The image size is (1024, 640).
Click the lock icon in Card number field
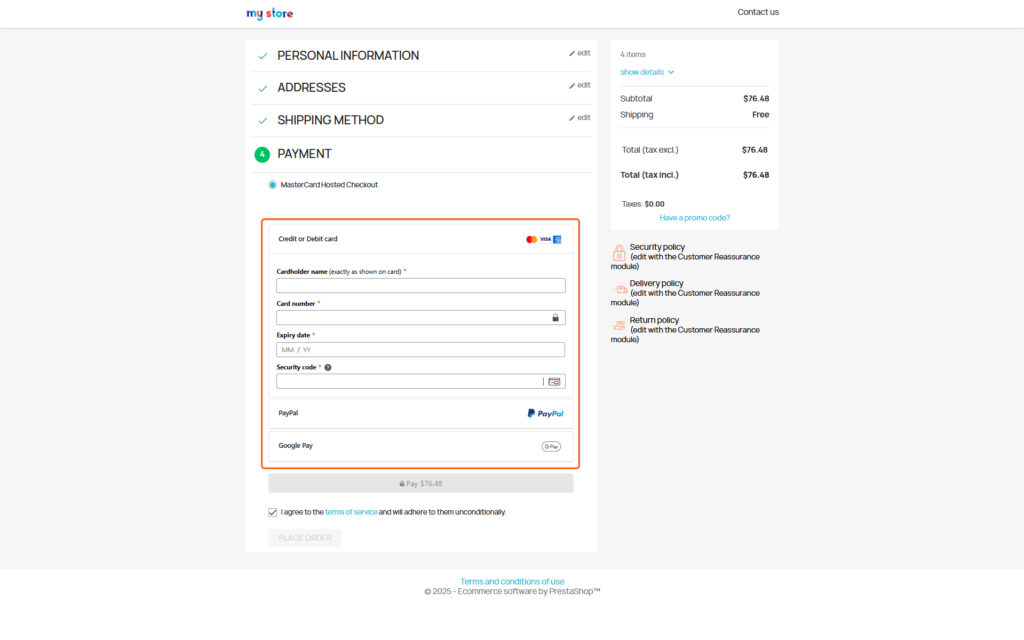tap(556, 316)
